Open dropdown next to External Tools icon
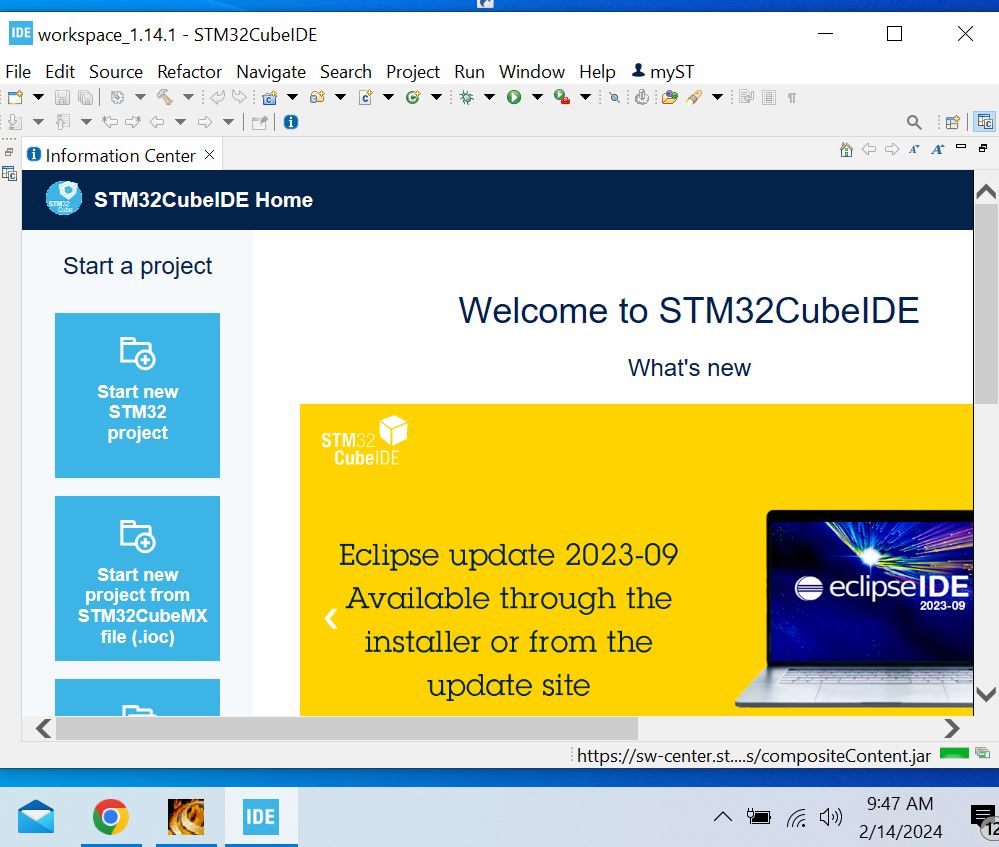Viewport: 999px width, 847px height. [585, 98]
